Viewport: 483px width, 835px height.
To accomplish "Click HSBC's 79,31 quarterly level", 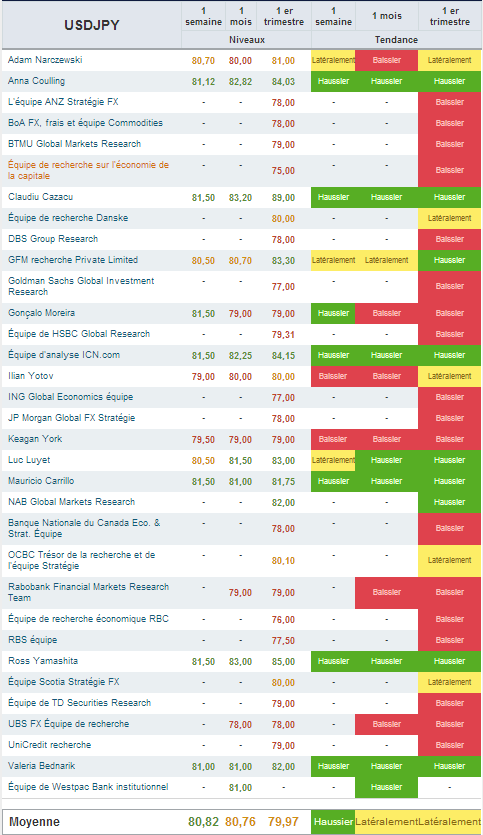I will click(283, 334).
